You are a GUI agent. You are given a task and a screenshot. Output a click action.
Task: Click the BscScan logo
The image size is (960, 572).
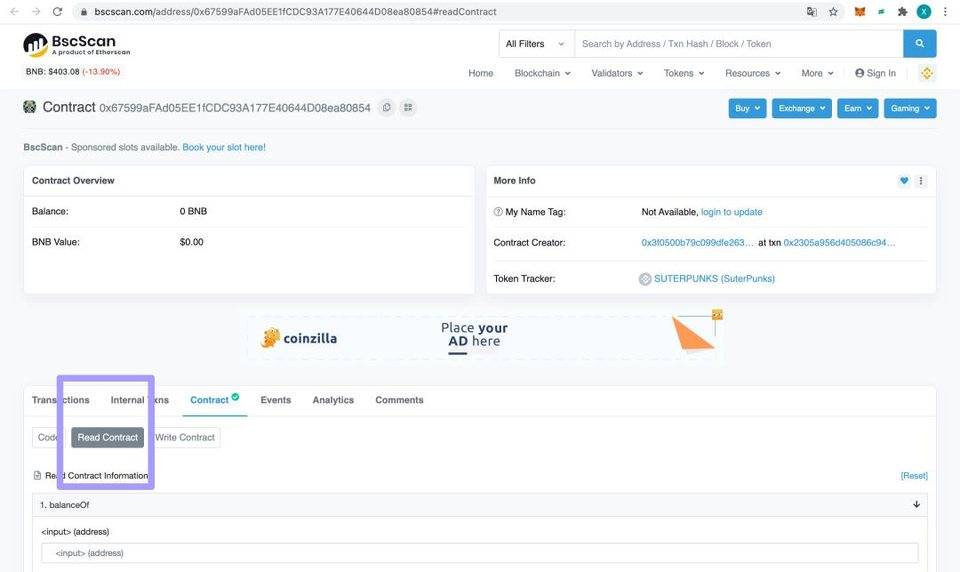77,45
